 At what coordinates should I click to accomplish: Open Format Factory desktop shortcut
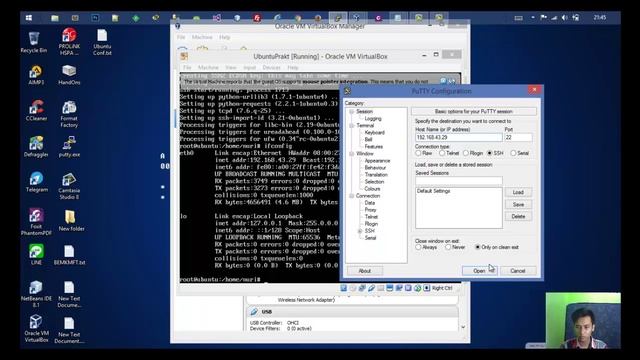pos(69,114)
